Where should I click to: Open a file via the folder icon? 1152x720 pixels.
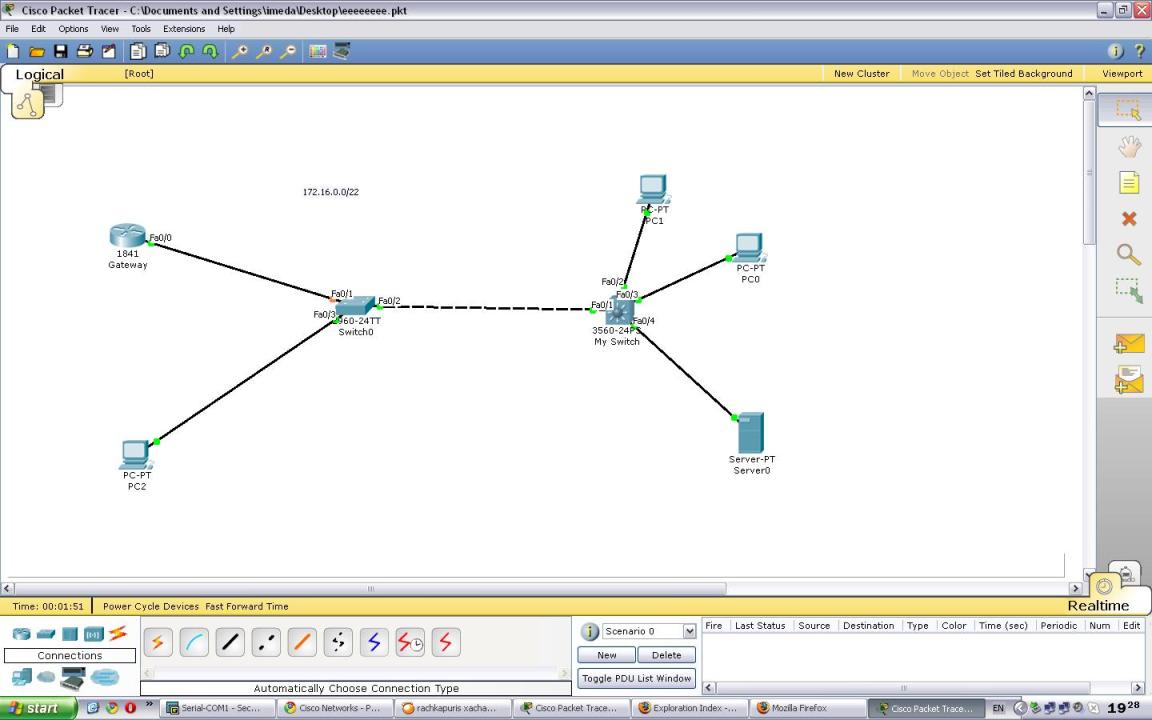37,51
